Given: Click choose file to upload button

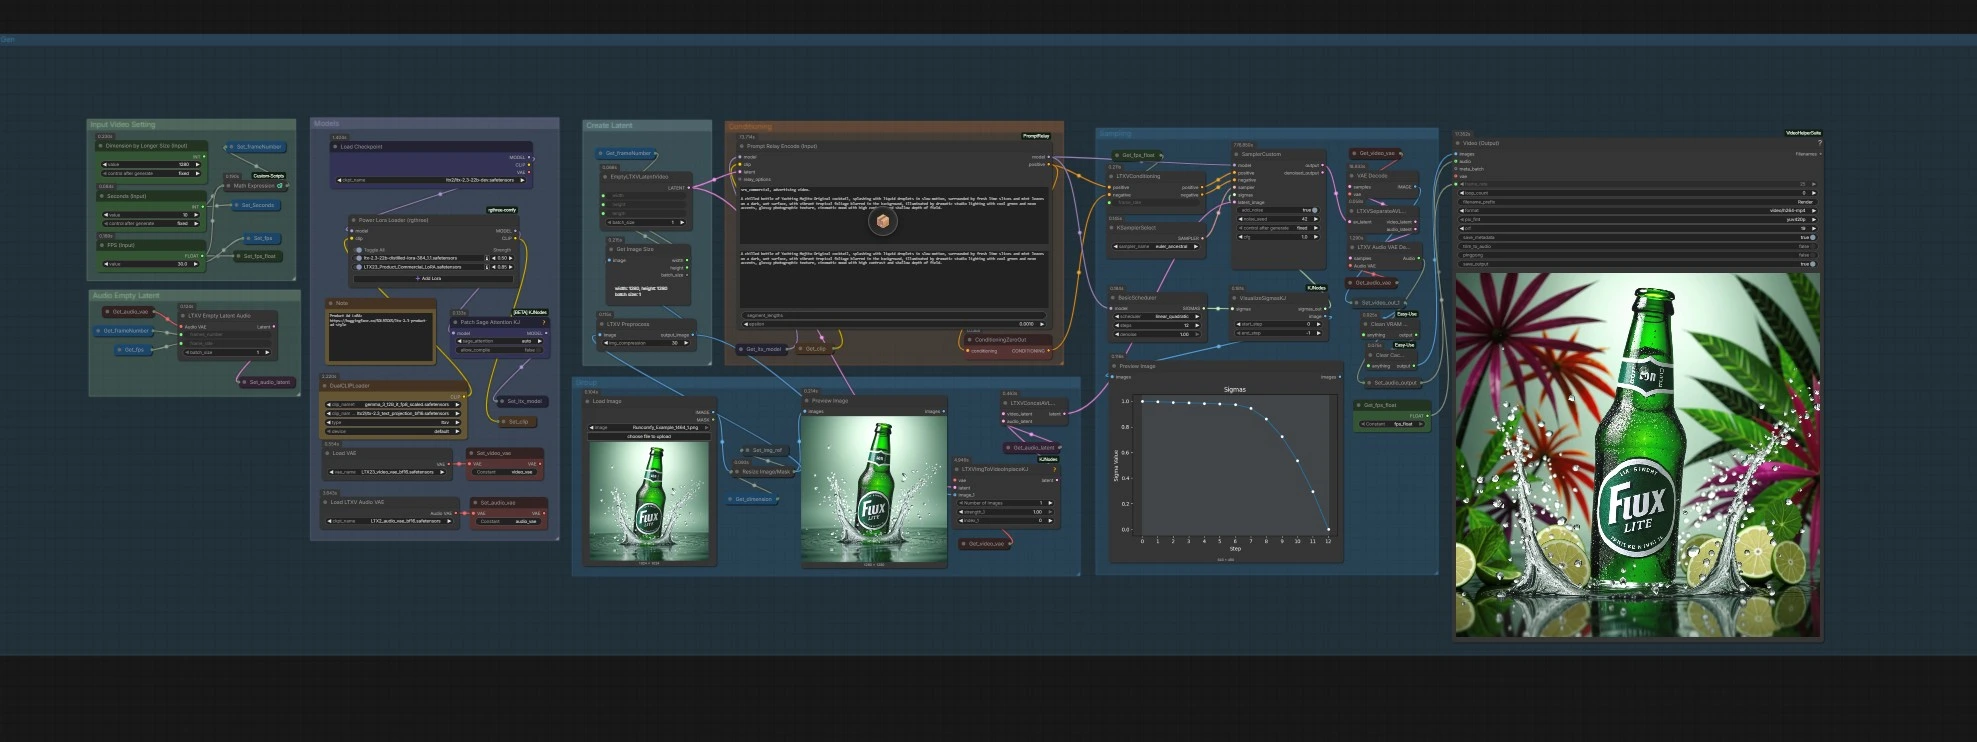Looking at the screenshot, I should pyautogui.click(x=649, y=436).
